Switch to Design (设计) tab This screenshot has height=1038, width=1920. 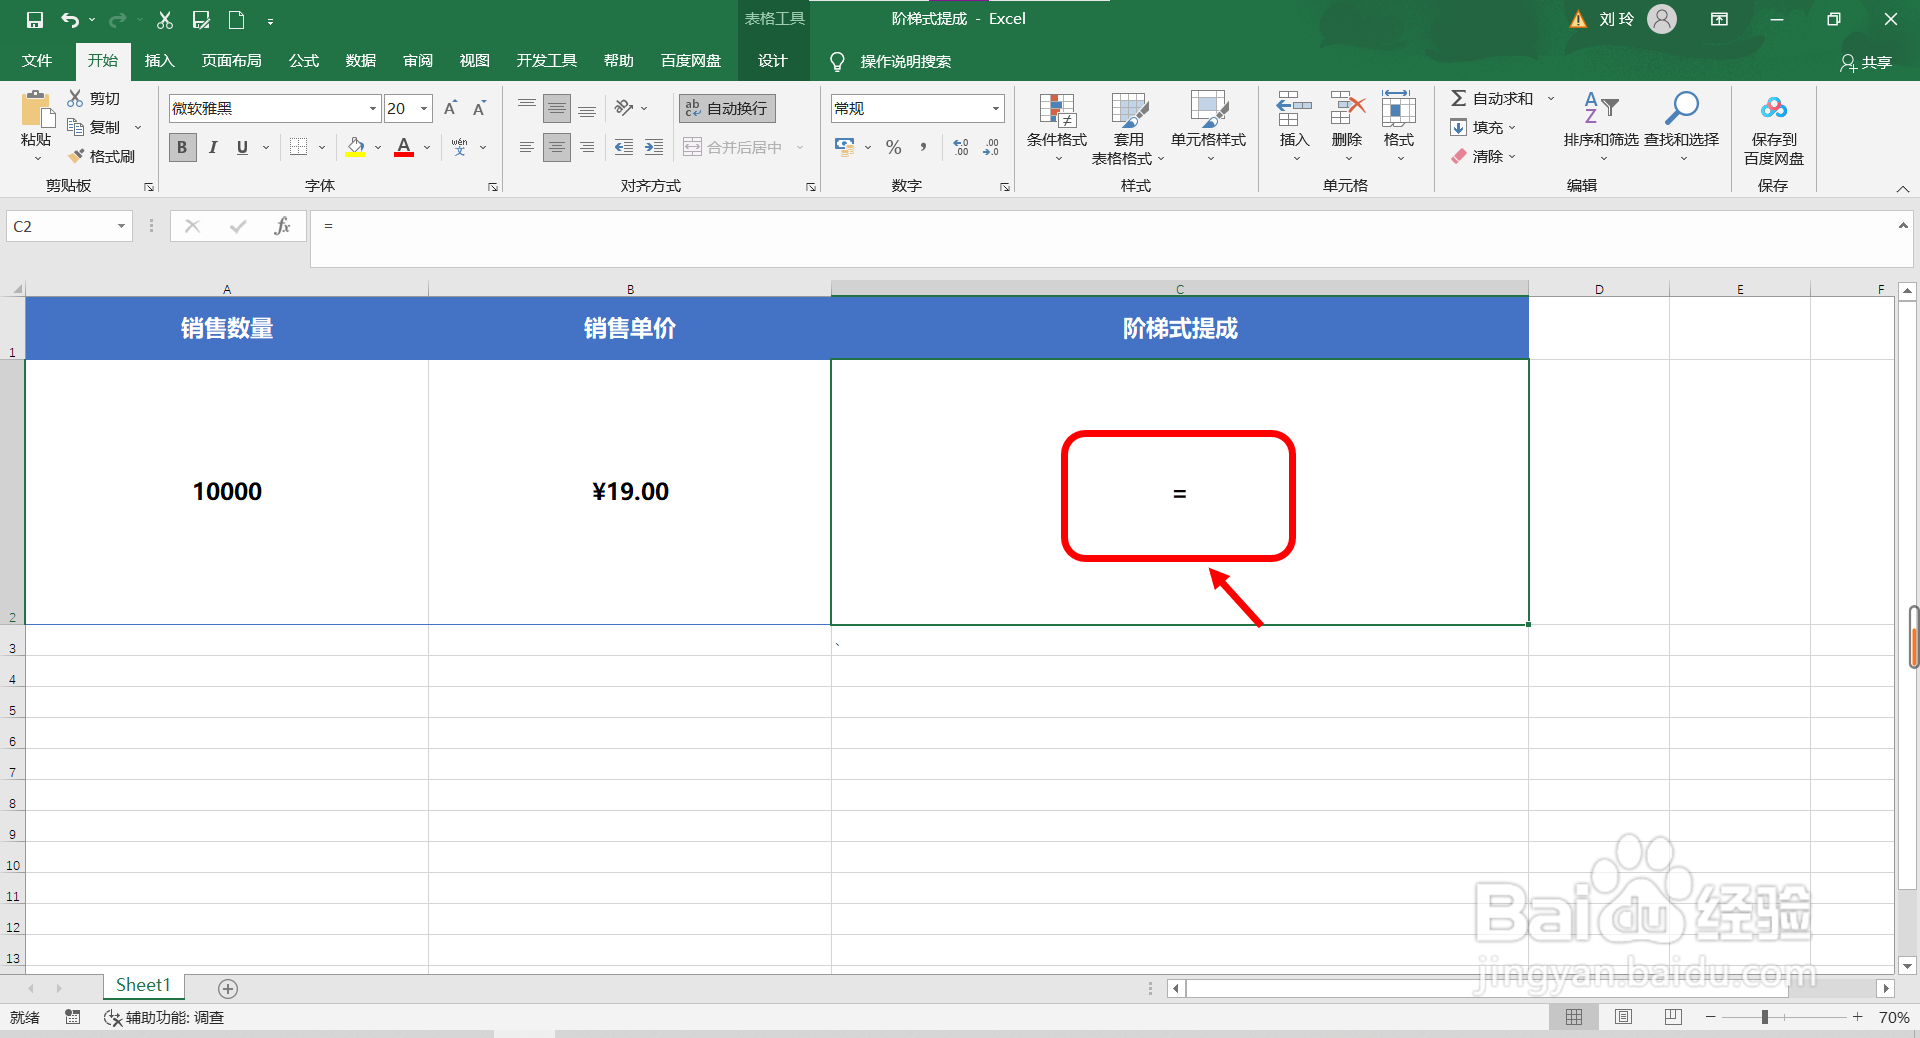772,61
